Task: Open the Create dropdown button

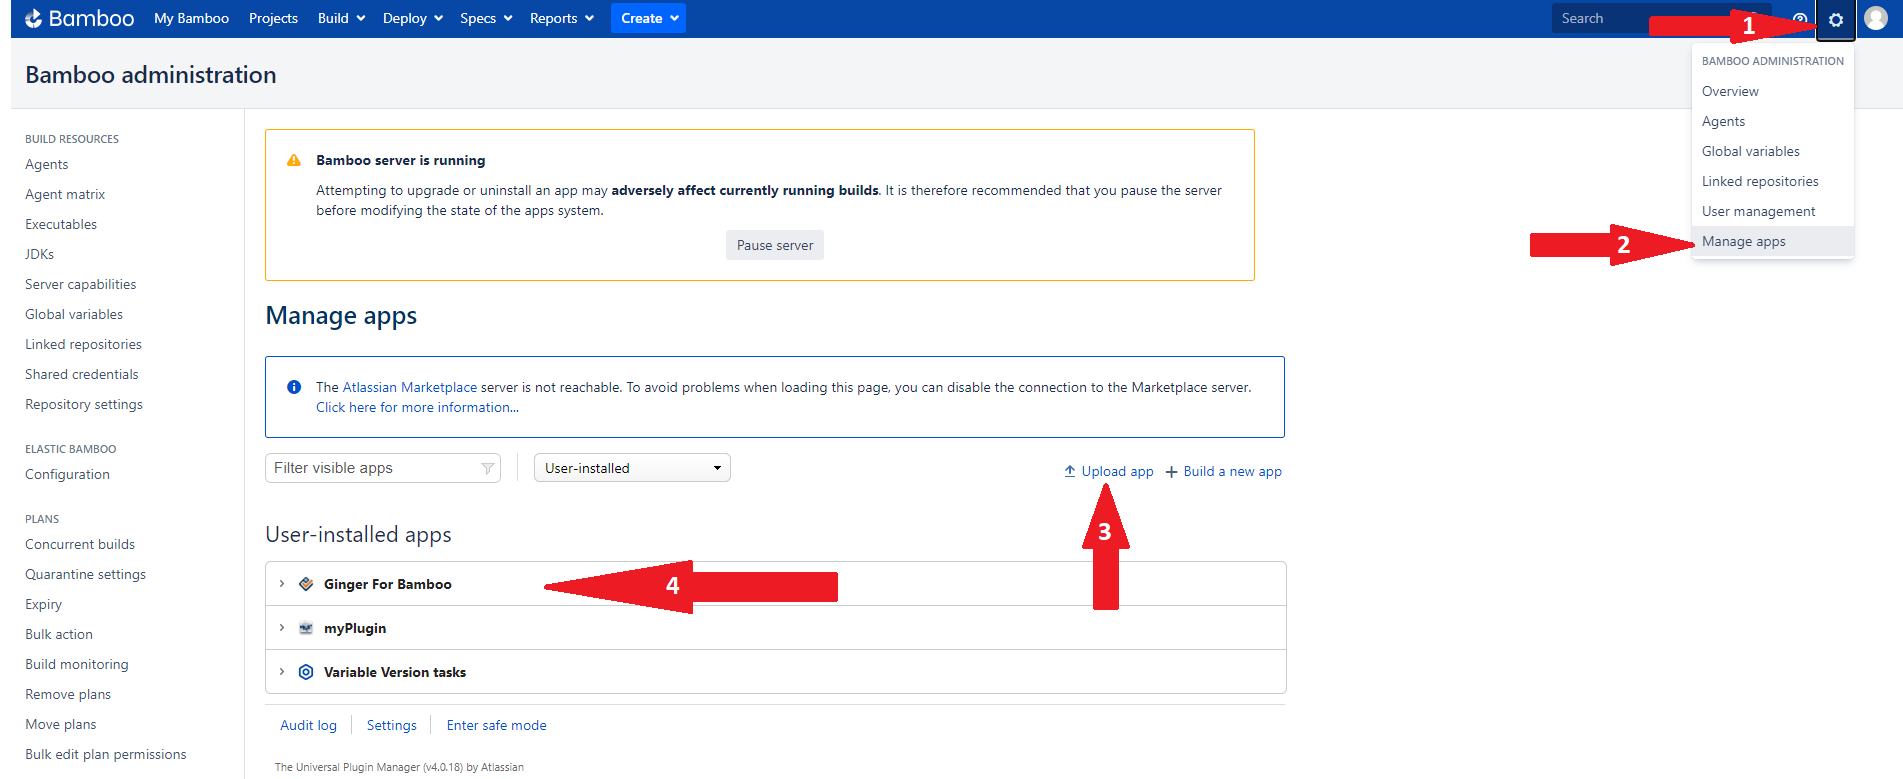Action: (x=648, y=18)
